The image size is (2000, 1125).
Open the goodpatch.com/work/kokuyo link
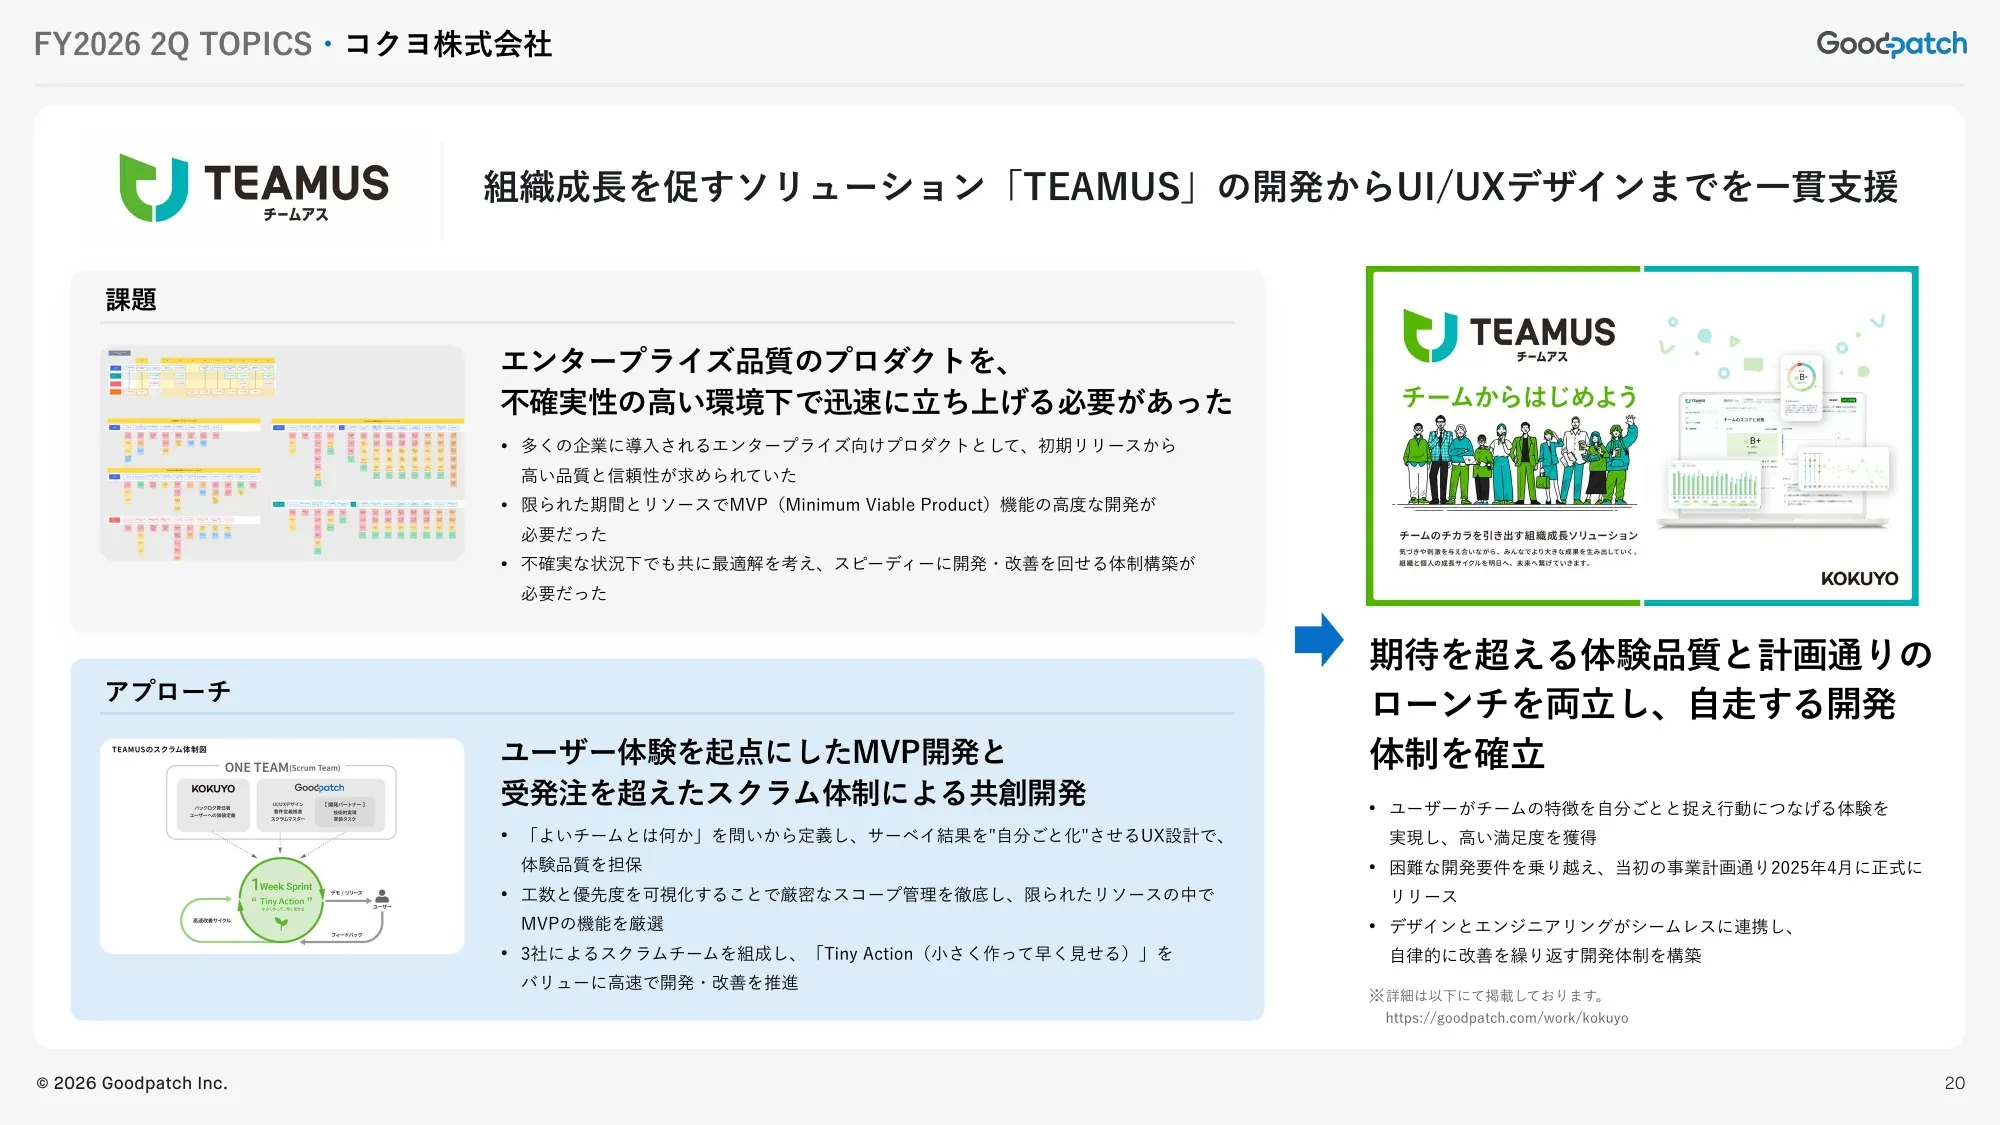(1506, 1018)
